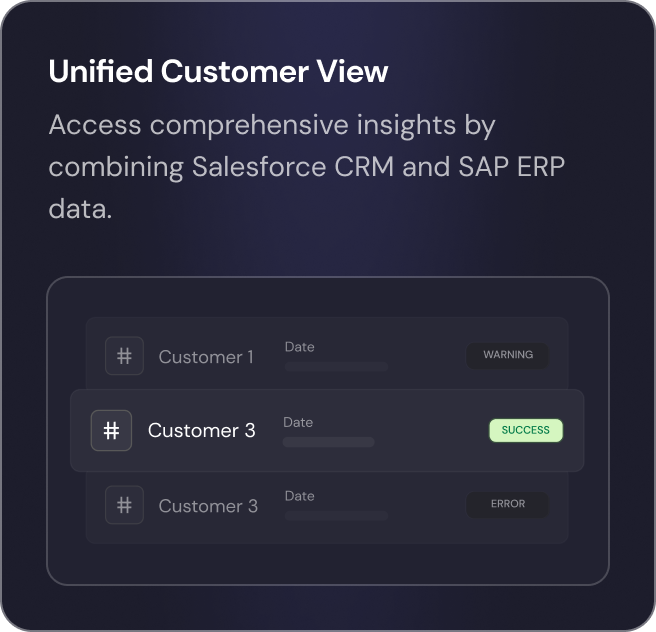
Task: Click the ERROR status badge
Action: (507, 504)
